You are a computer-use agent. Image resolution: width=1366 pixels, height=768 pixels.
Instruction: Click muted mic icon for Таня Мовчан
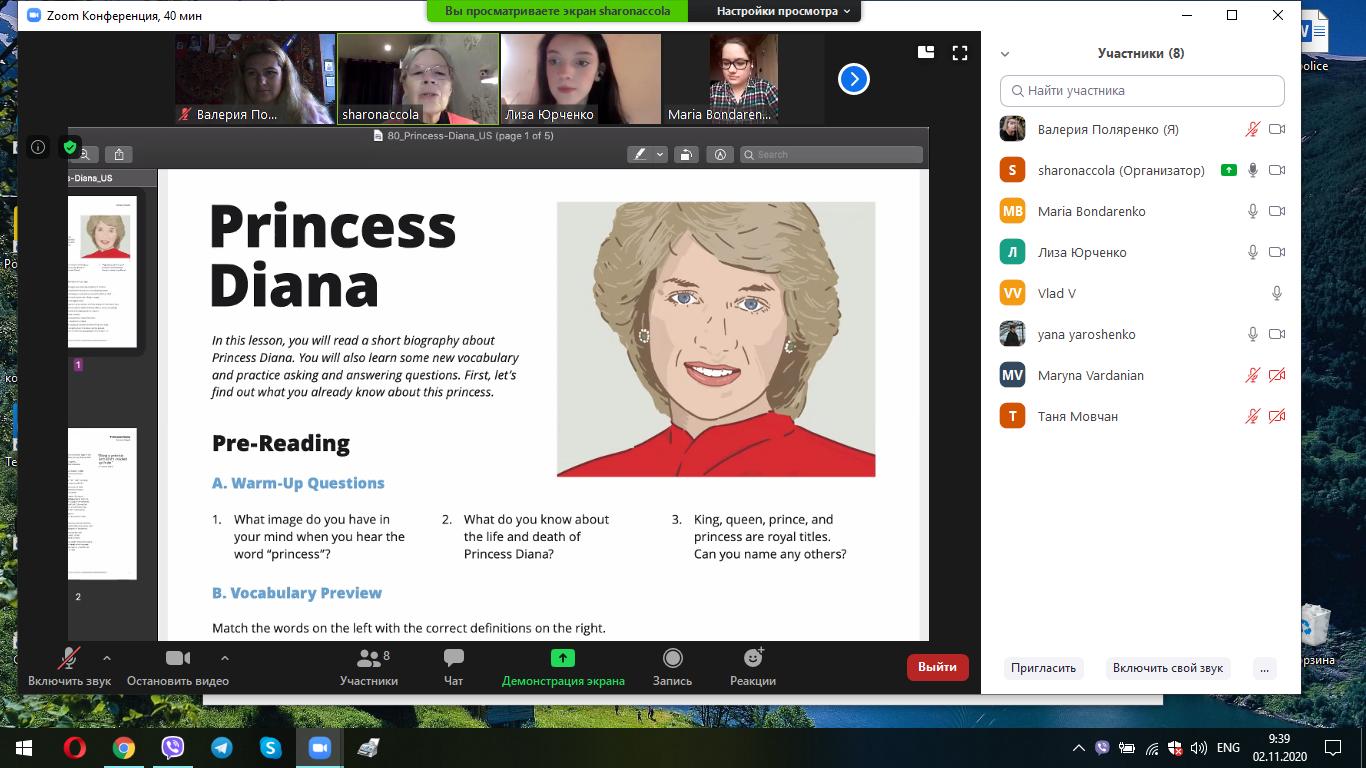click(x=1252, y=416)
